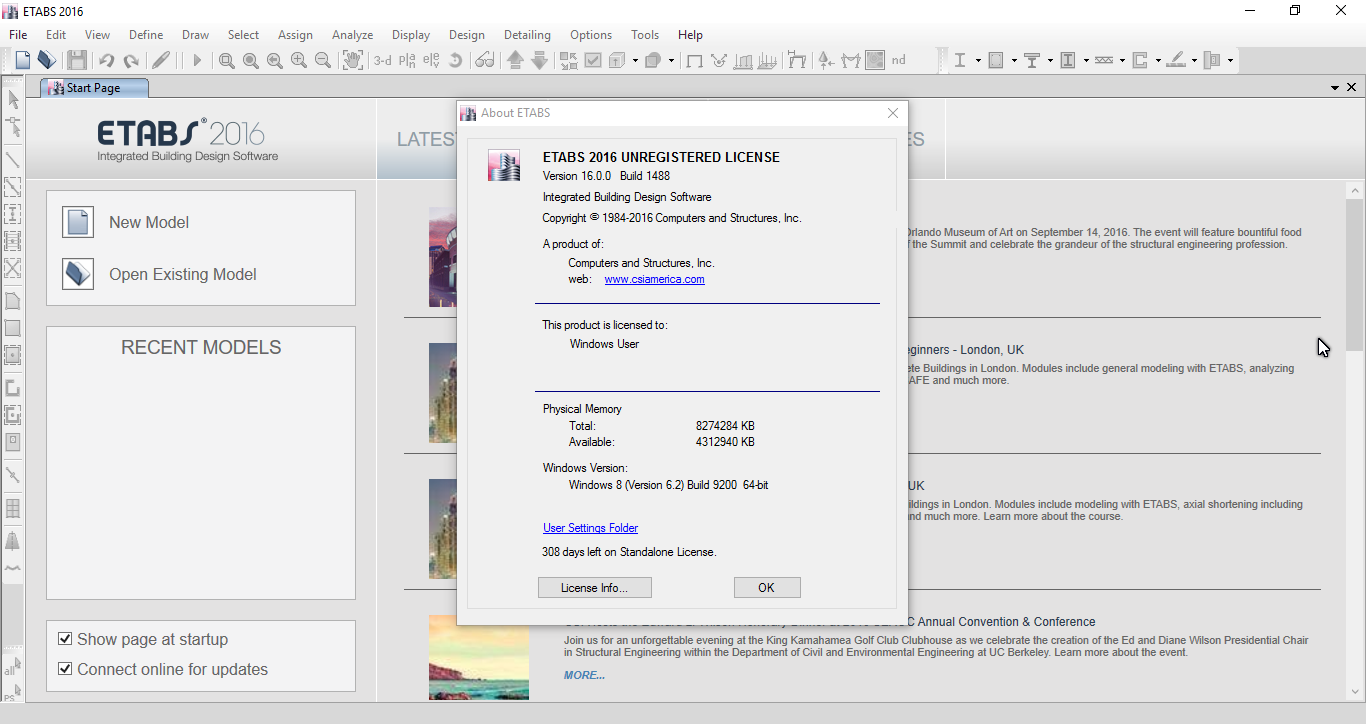Open the www.csiamerica.com link
The image size is (1366, 724).
click(x=654, y=279)
